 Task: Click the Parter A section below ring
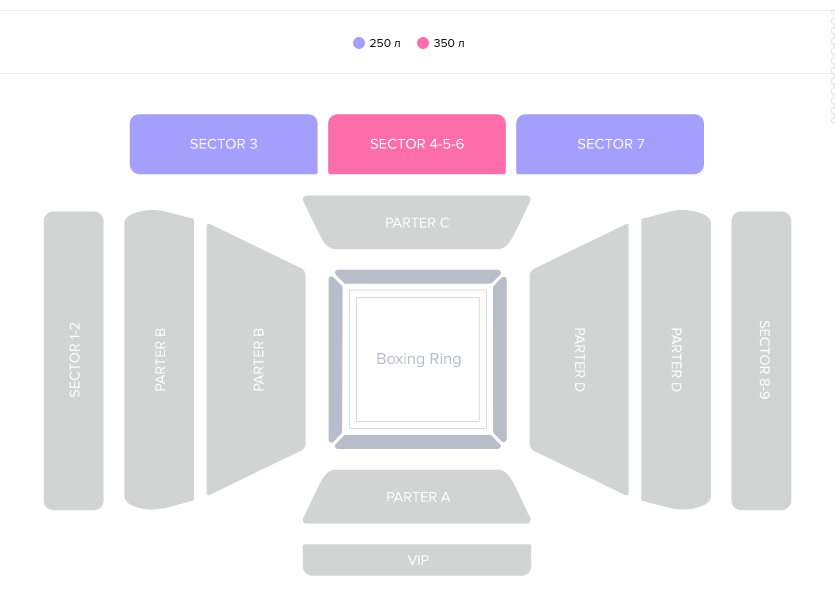(417, 497)
